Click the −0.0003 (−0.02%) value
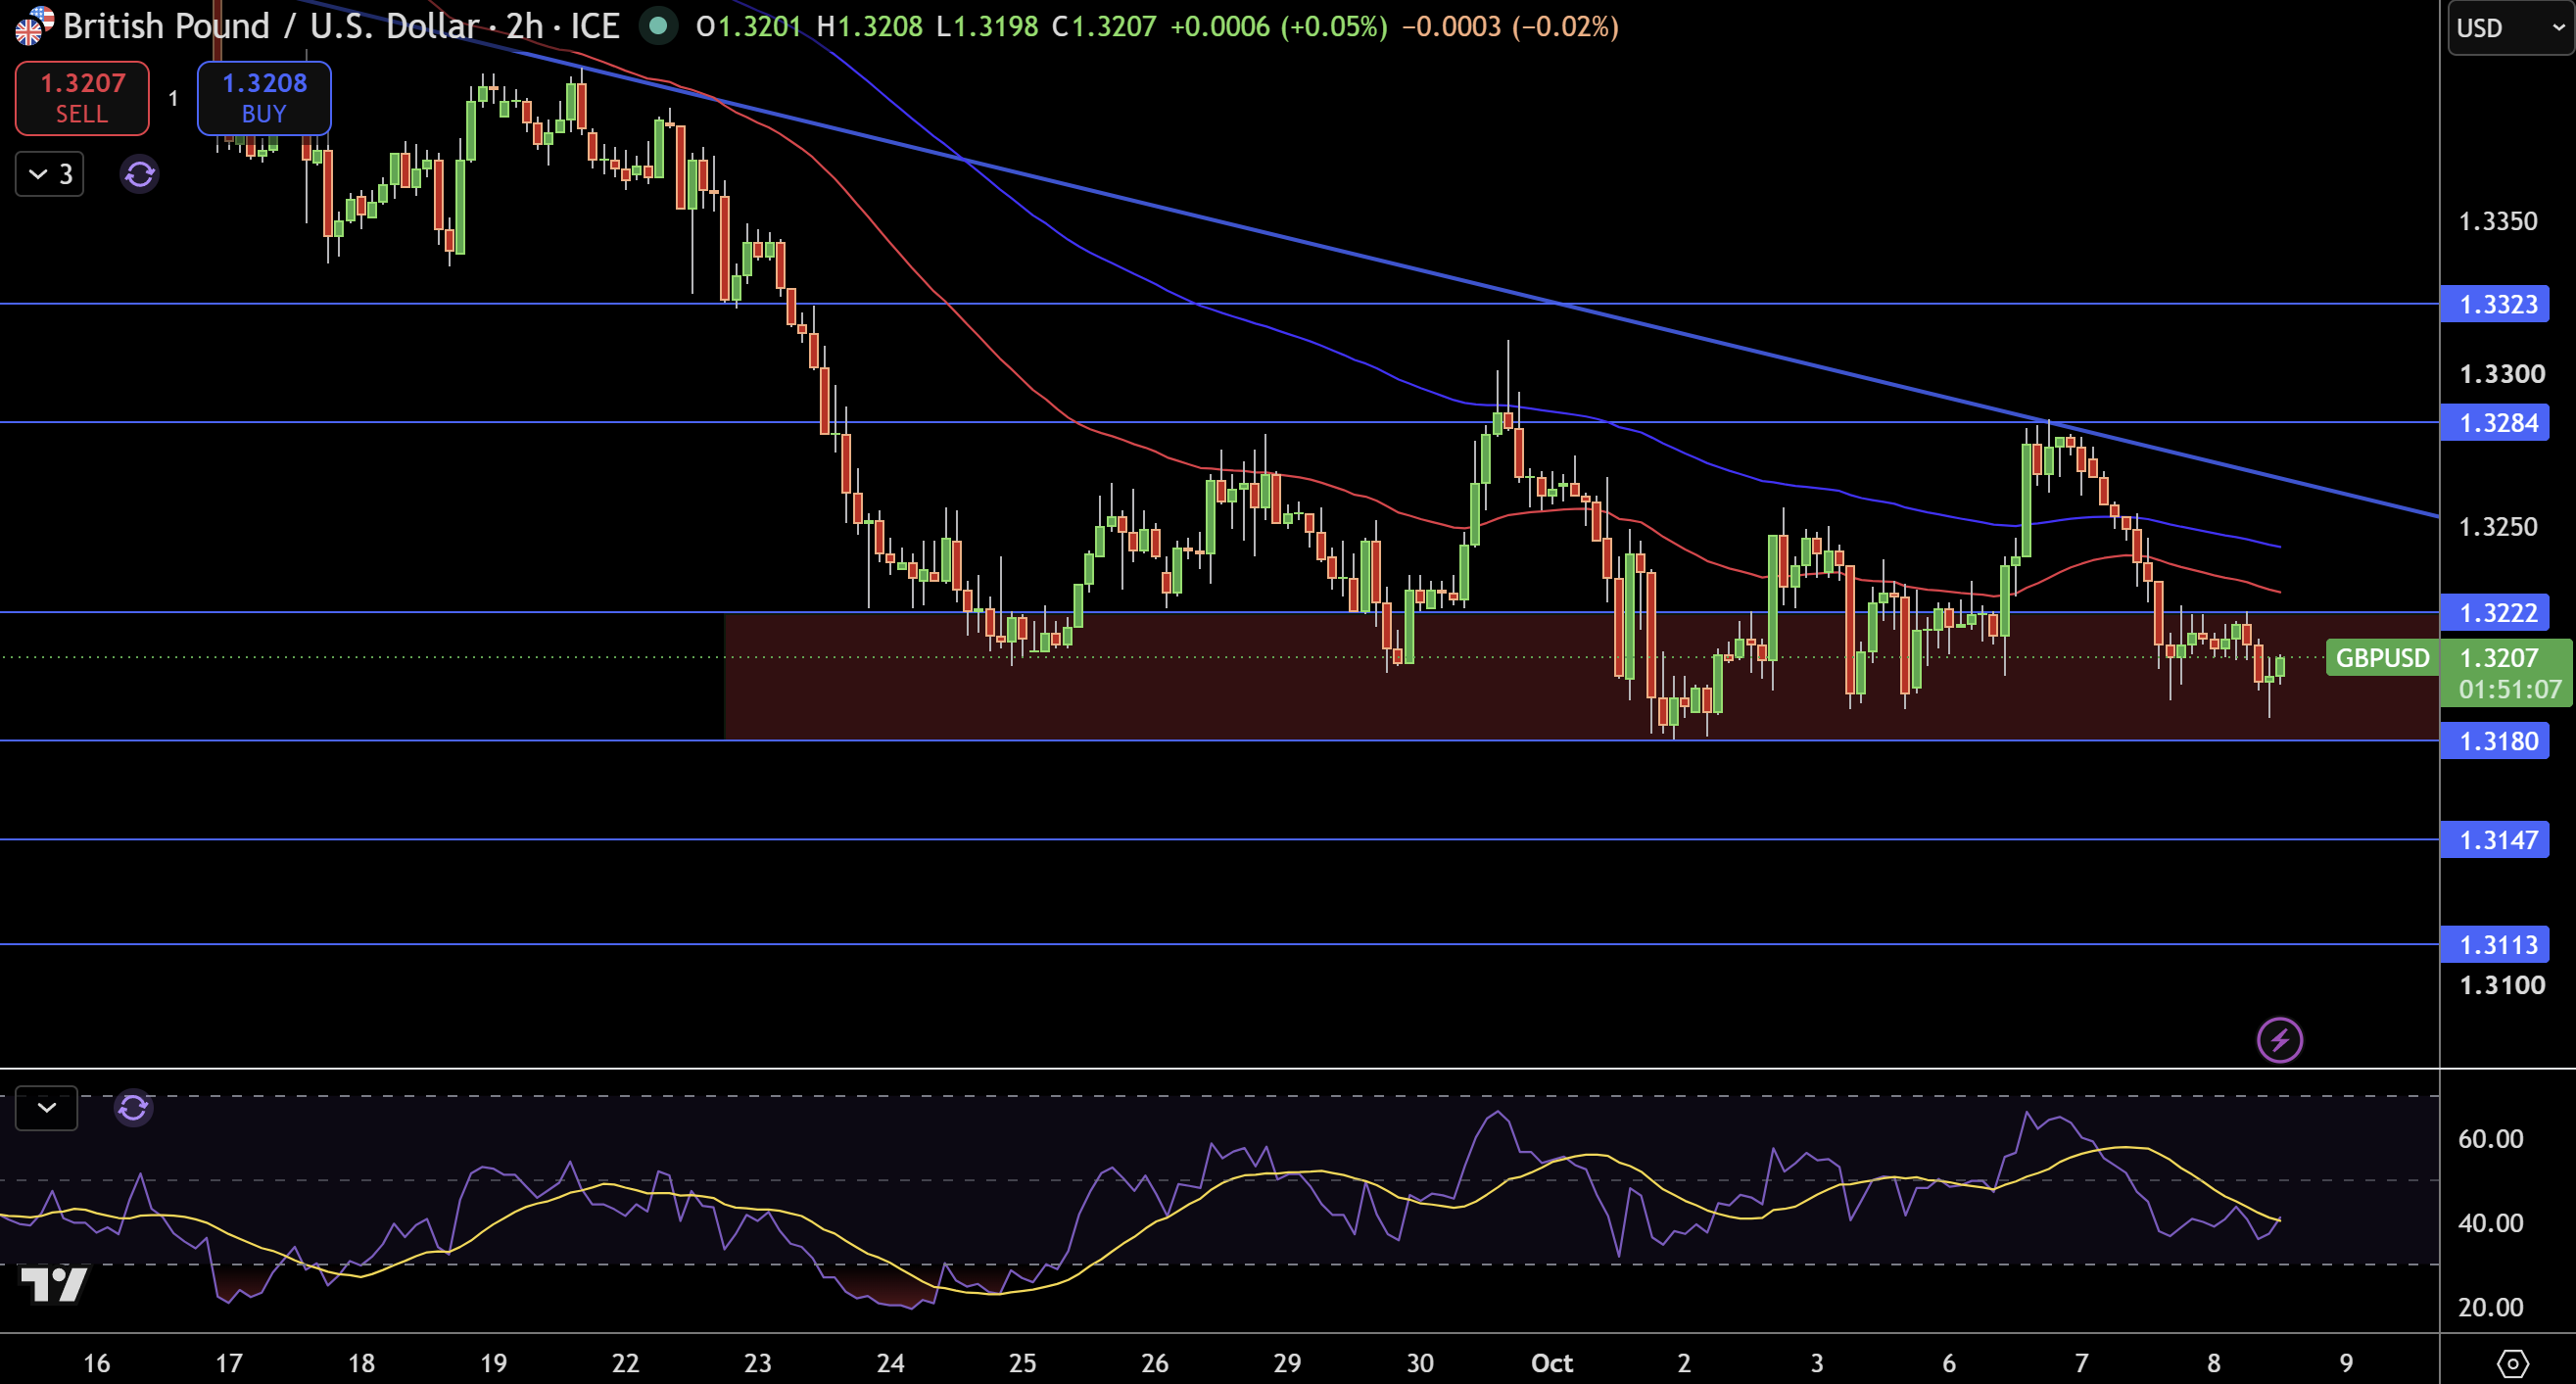Image resolution: width=2576 pixels, height=1384 pixels. click(x=1510, y=26)
